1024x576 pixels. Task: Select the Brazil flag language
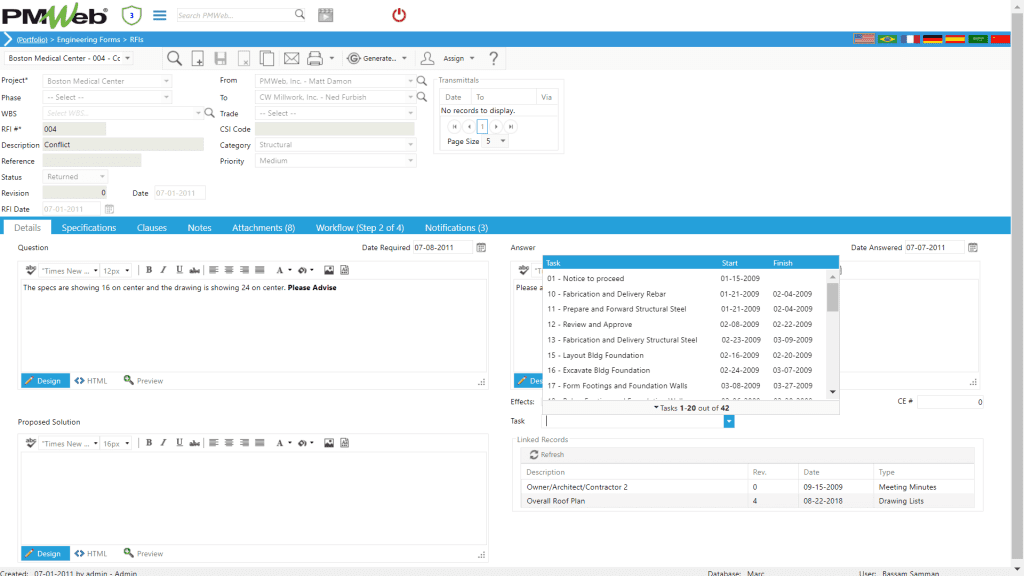click(887, 39)
